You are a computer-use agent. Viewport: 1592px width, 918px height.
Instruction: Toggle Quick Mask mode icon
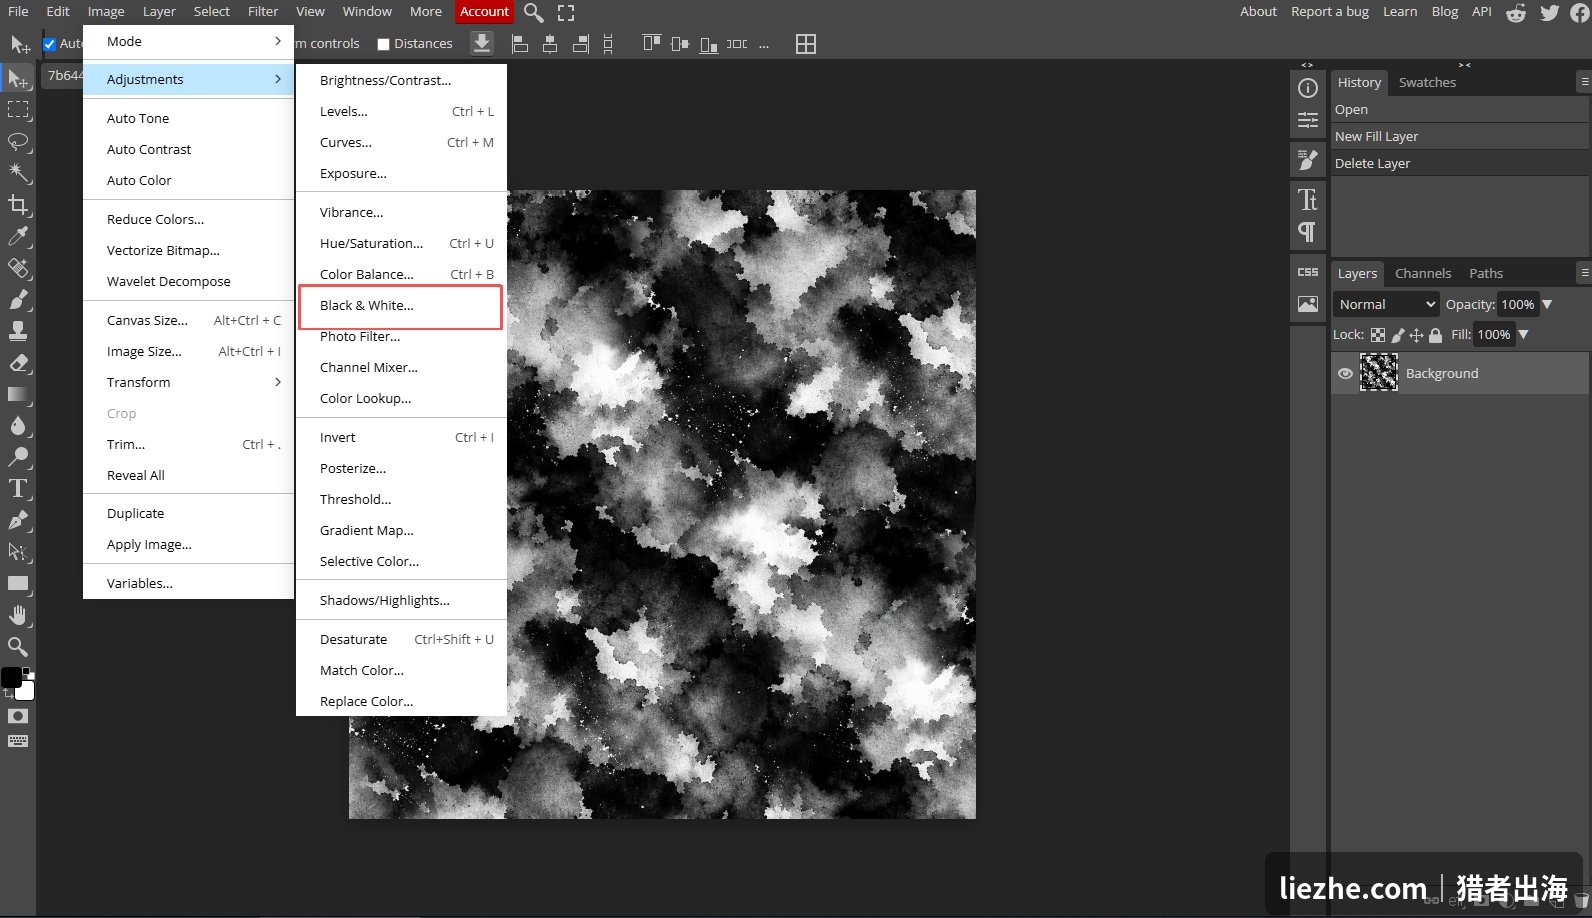[18, 716]
